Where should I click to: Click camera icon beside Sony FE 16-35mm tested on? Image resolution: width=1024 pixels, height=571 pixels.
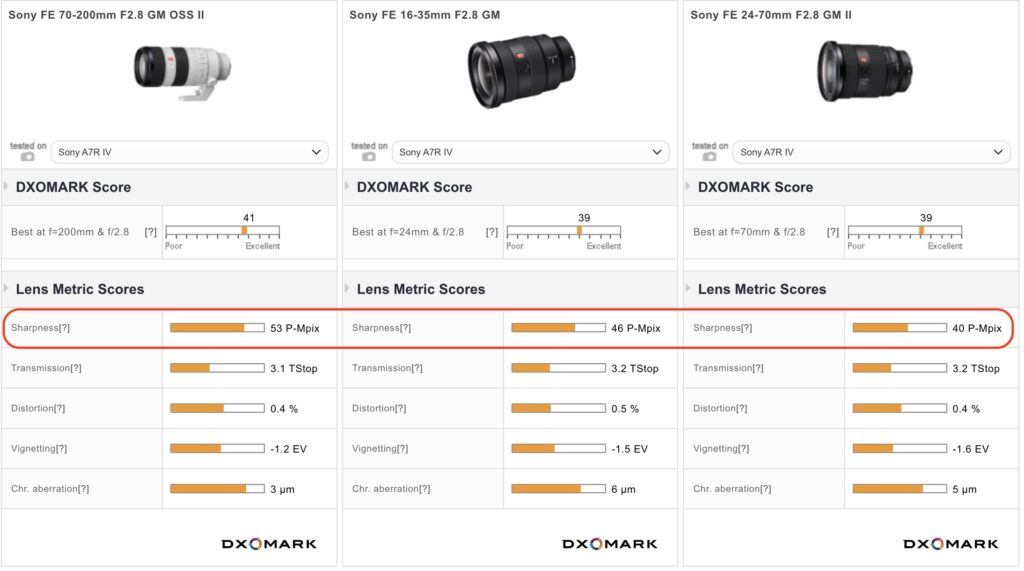(x=369, y=157)
